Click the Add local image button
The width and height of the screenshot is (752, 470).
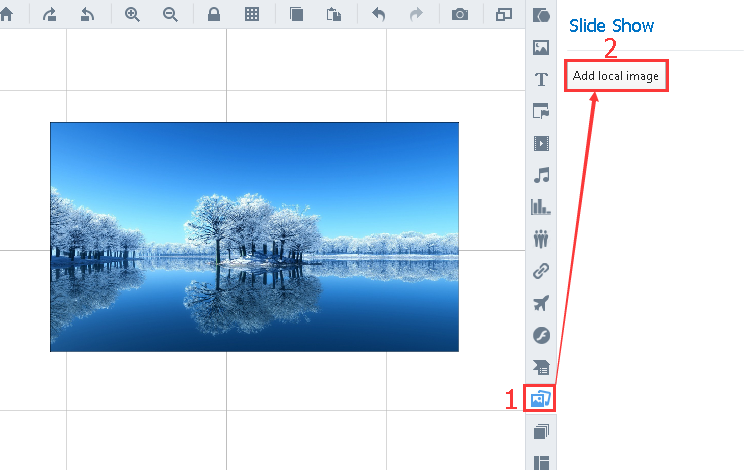click(x=616, y=76)
